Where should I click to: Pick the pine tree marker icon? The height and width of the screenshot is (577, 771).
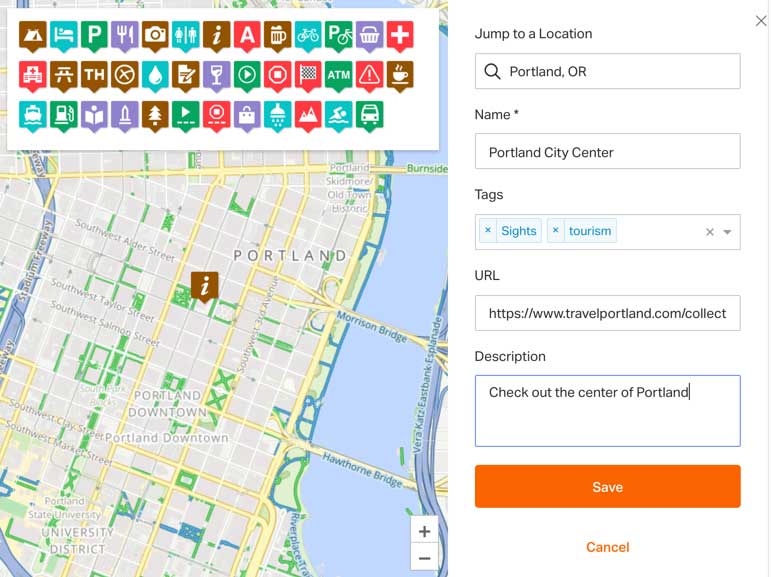pyautogui.click(x=155, y=116)
